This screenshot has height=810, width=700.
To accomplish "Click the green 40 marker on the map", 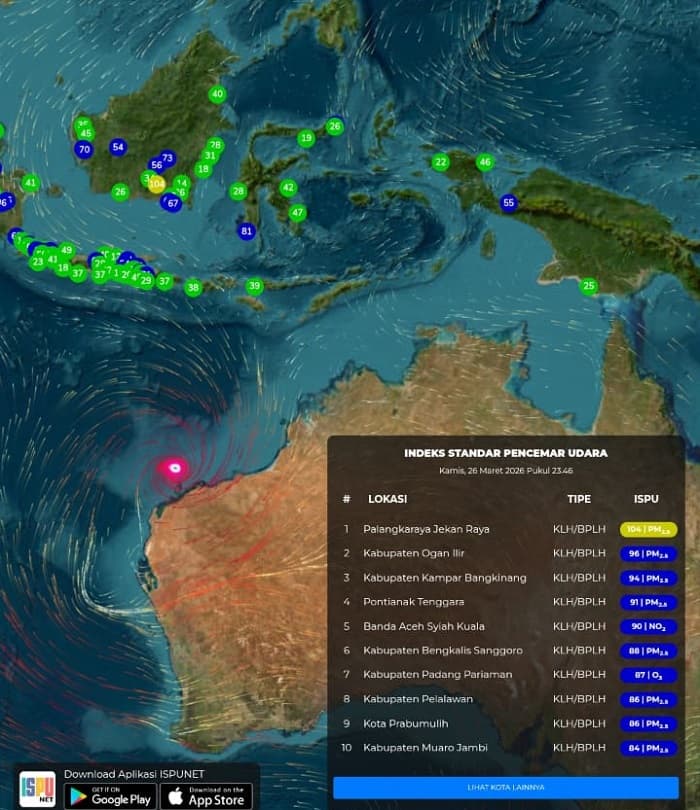I will click(217, 95).
